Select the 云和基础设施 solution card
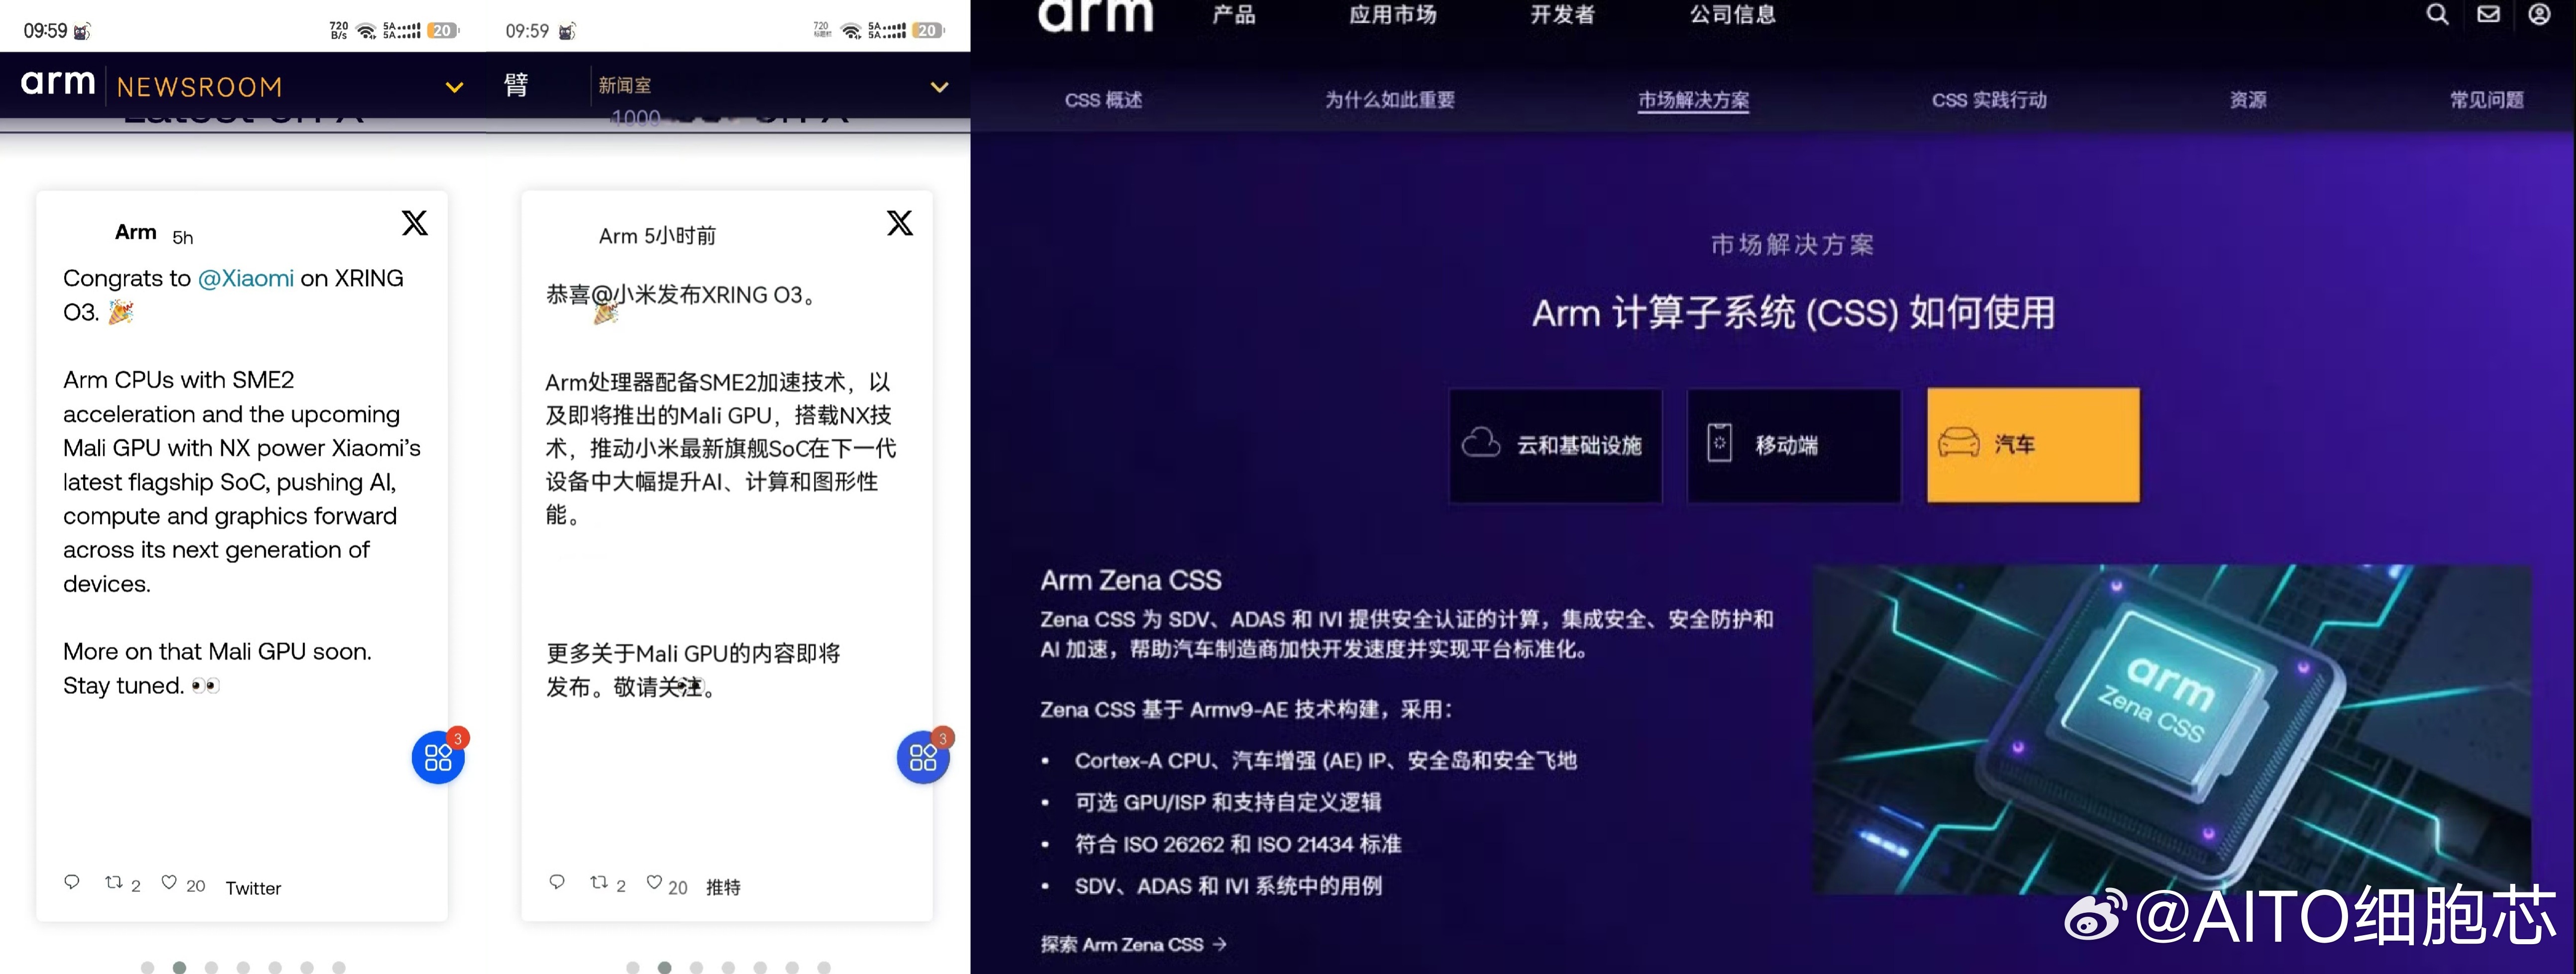Viewport: 2576px width, 974px height. tap(1555, 445)
